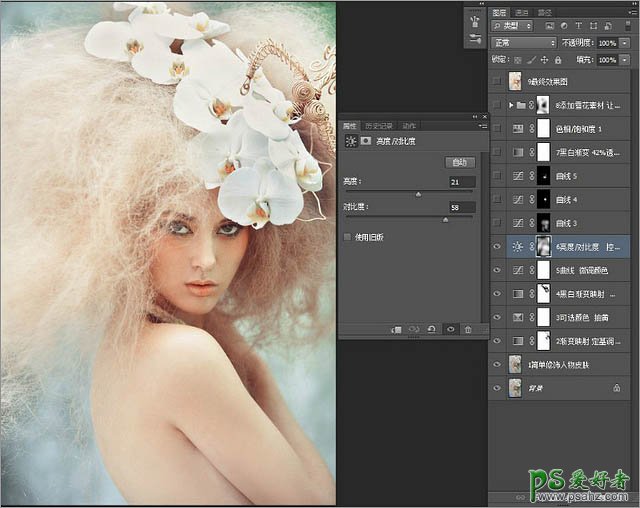Select the layer mask icon in Properties
The image size is (640, 508).
[368, 142]
